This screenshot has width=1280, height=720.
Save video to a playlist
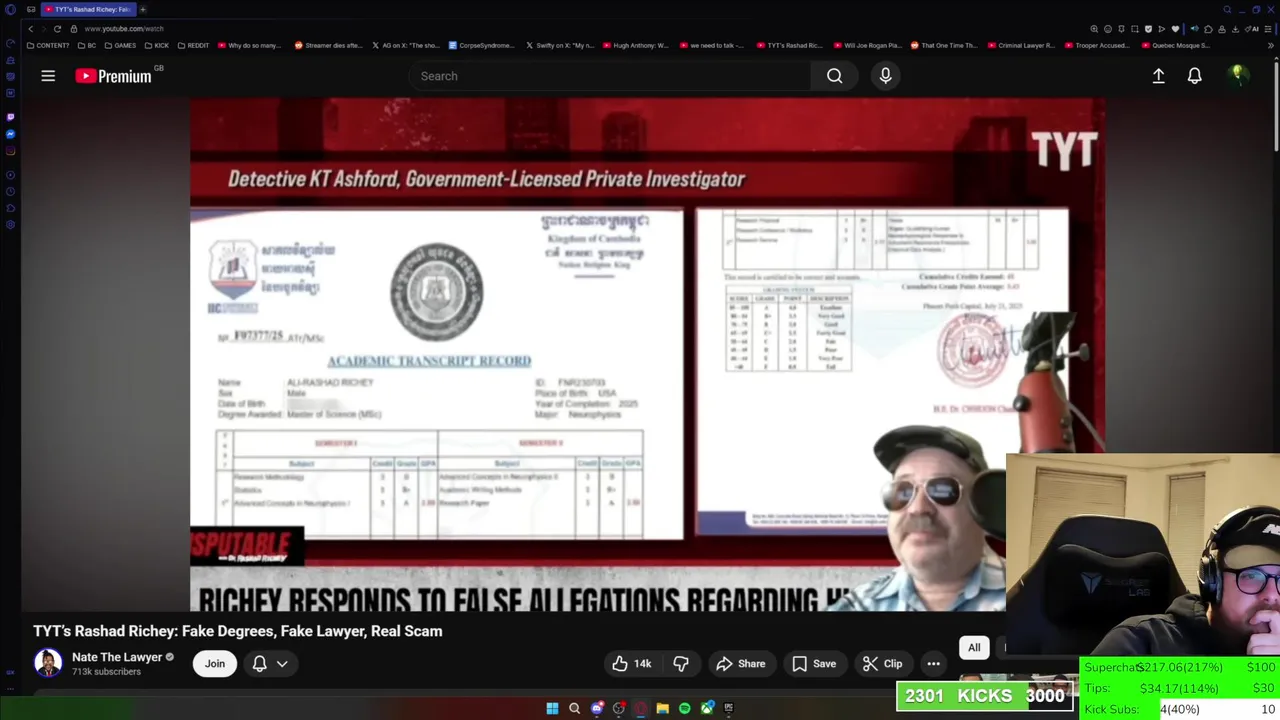click(813, 664)
